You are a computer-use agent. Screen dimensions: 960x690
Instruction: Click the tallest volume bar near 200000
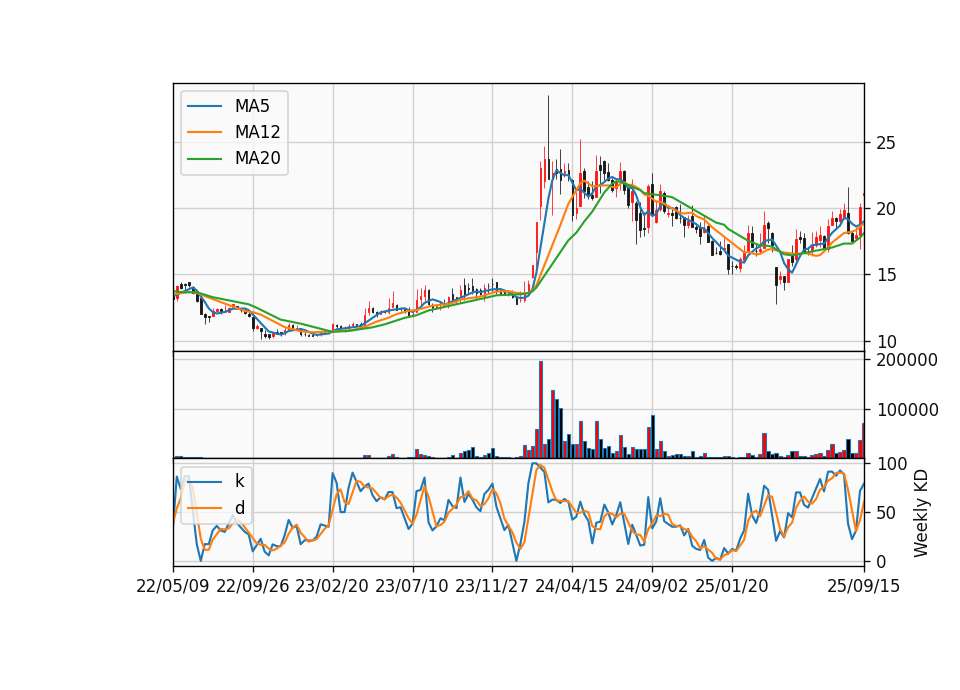tap(541, 410)
